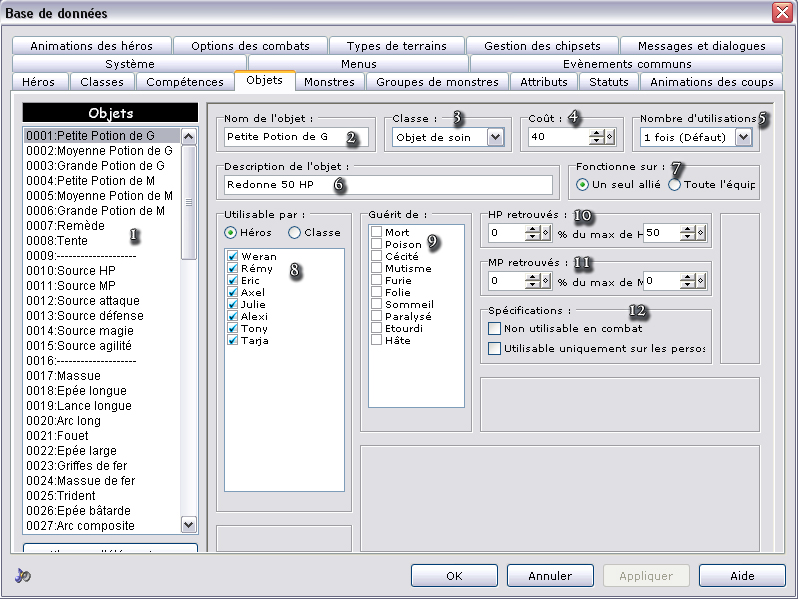Select 'Toute l'équipe' radio button

[674, 184]
